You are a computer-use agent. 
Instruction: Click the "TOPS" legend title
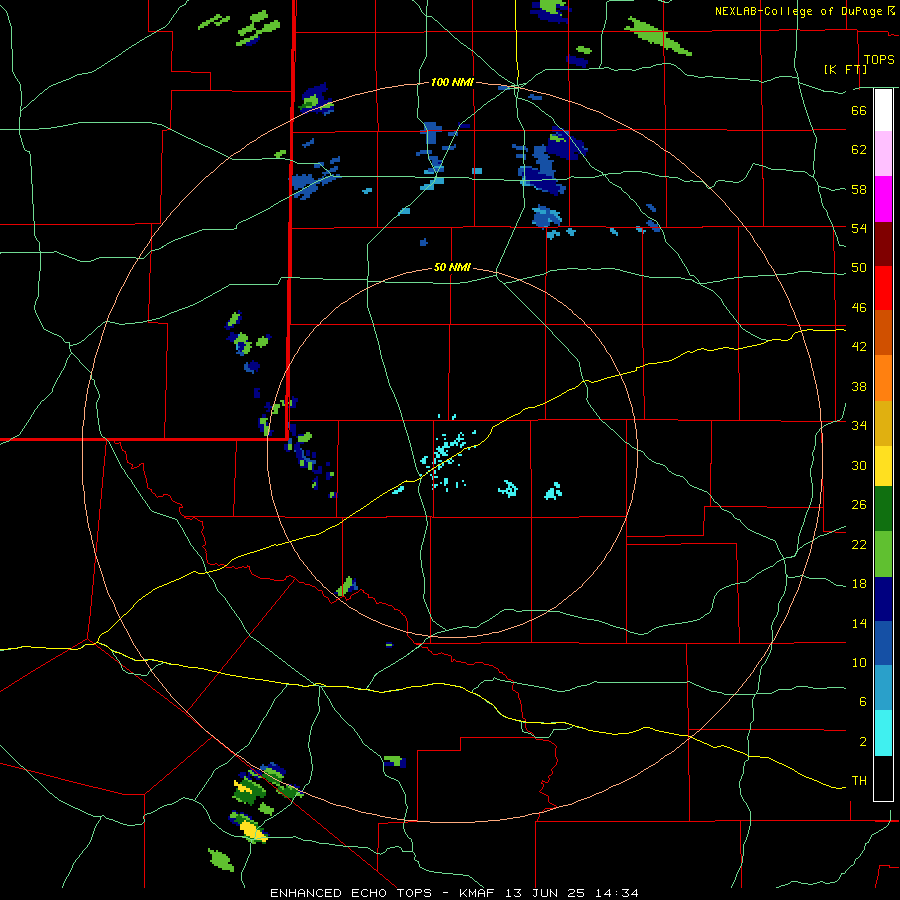pyautogui.click(x=879, y=60)
